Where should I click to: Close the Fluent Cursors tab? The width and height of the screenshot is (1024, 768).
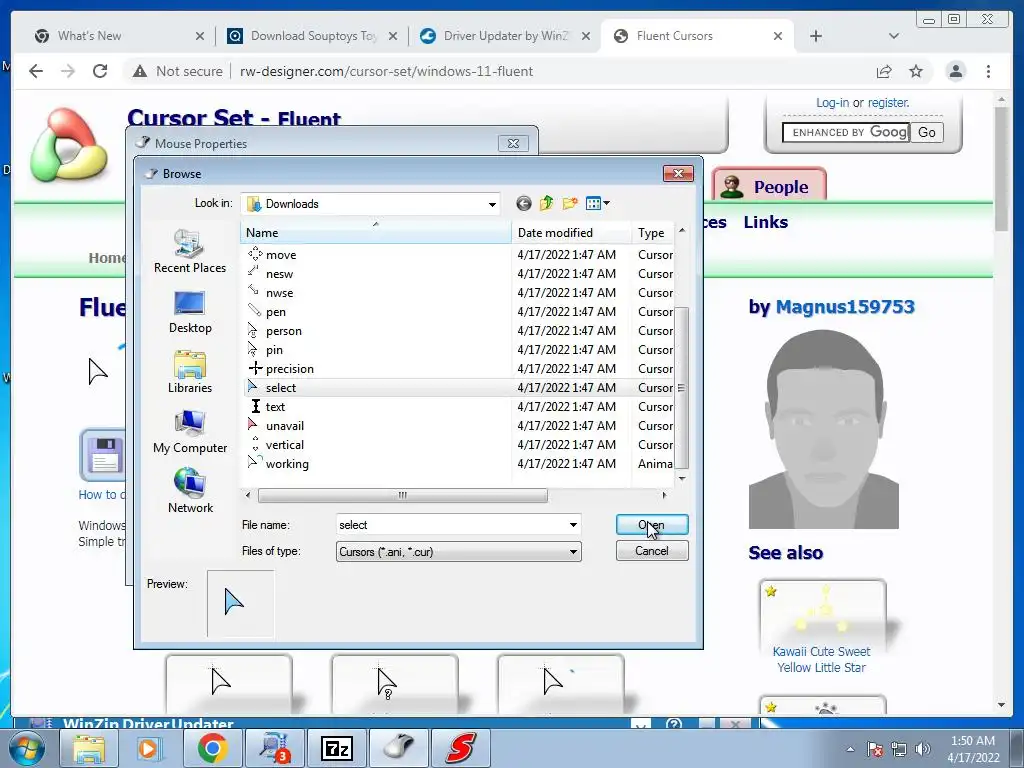[x=778, y=36]
